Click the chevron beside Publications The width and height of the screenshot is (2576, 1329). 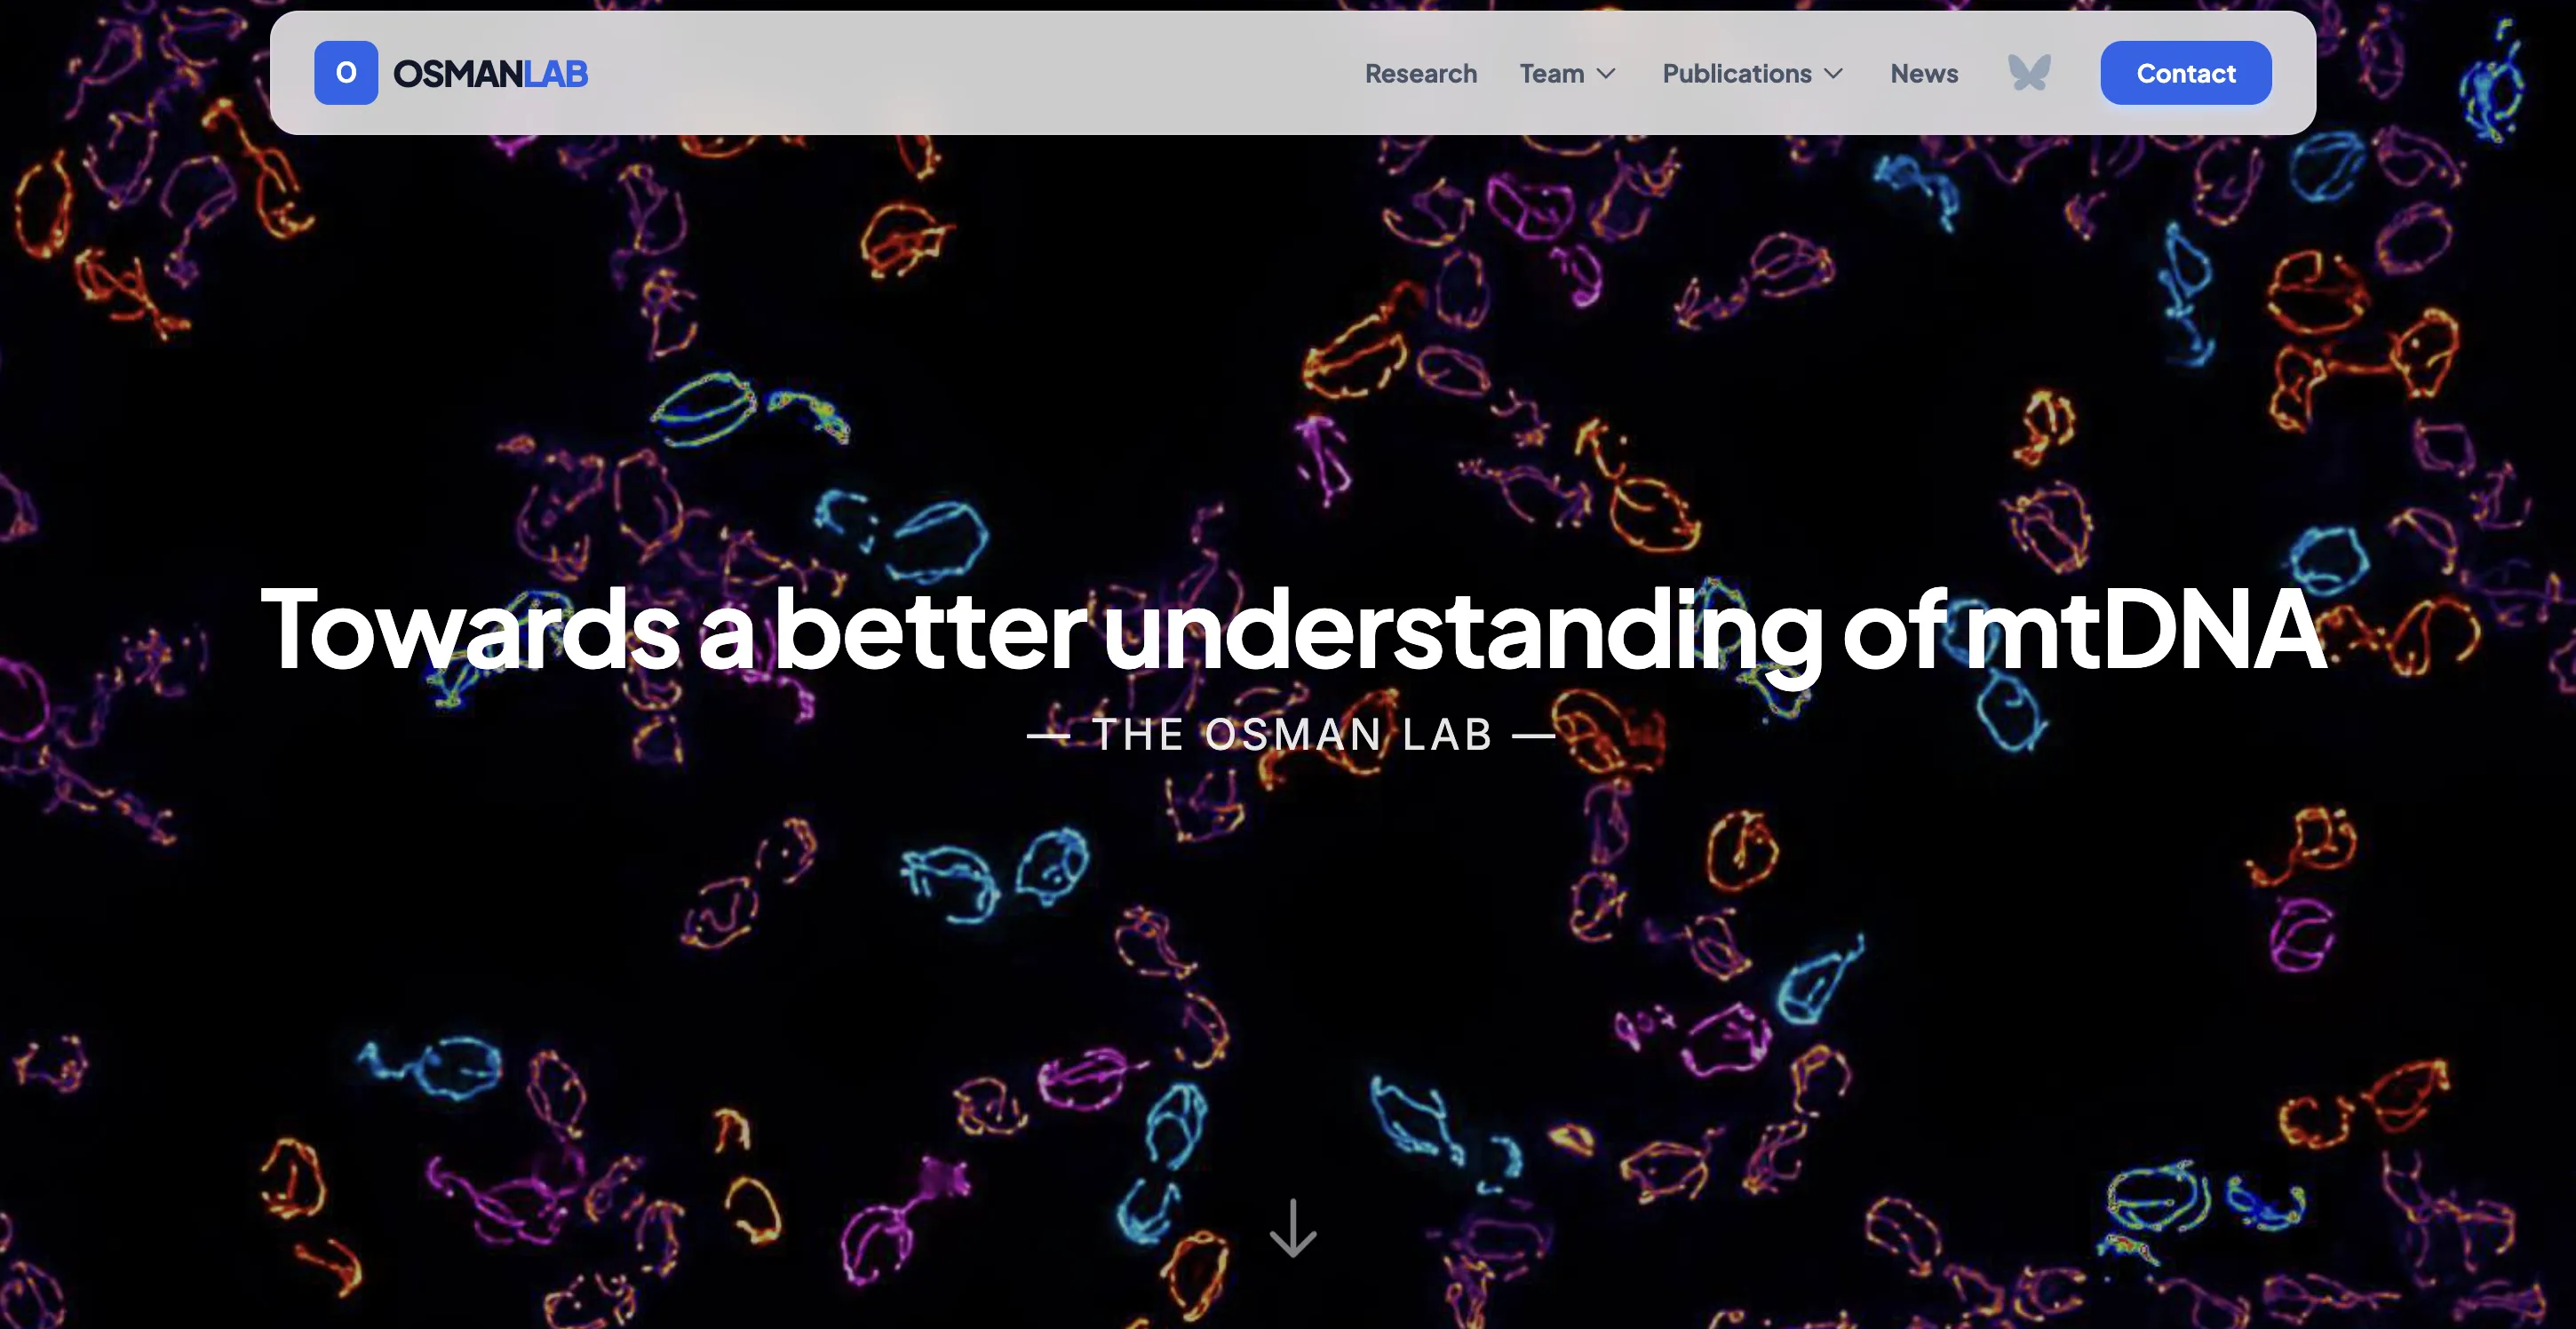point(1837,73)
